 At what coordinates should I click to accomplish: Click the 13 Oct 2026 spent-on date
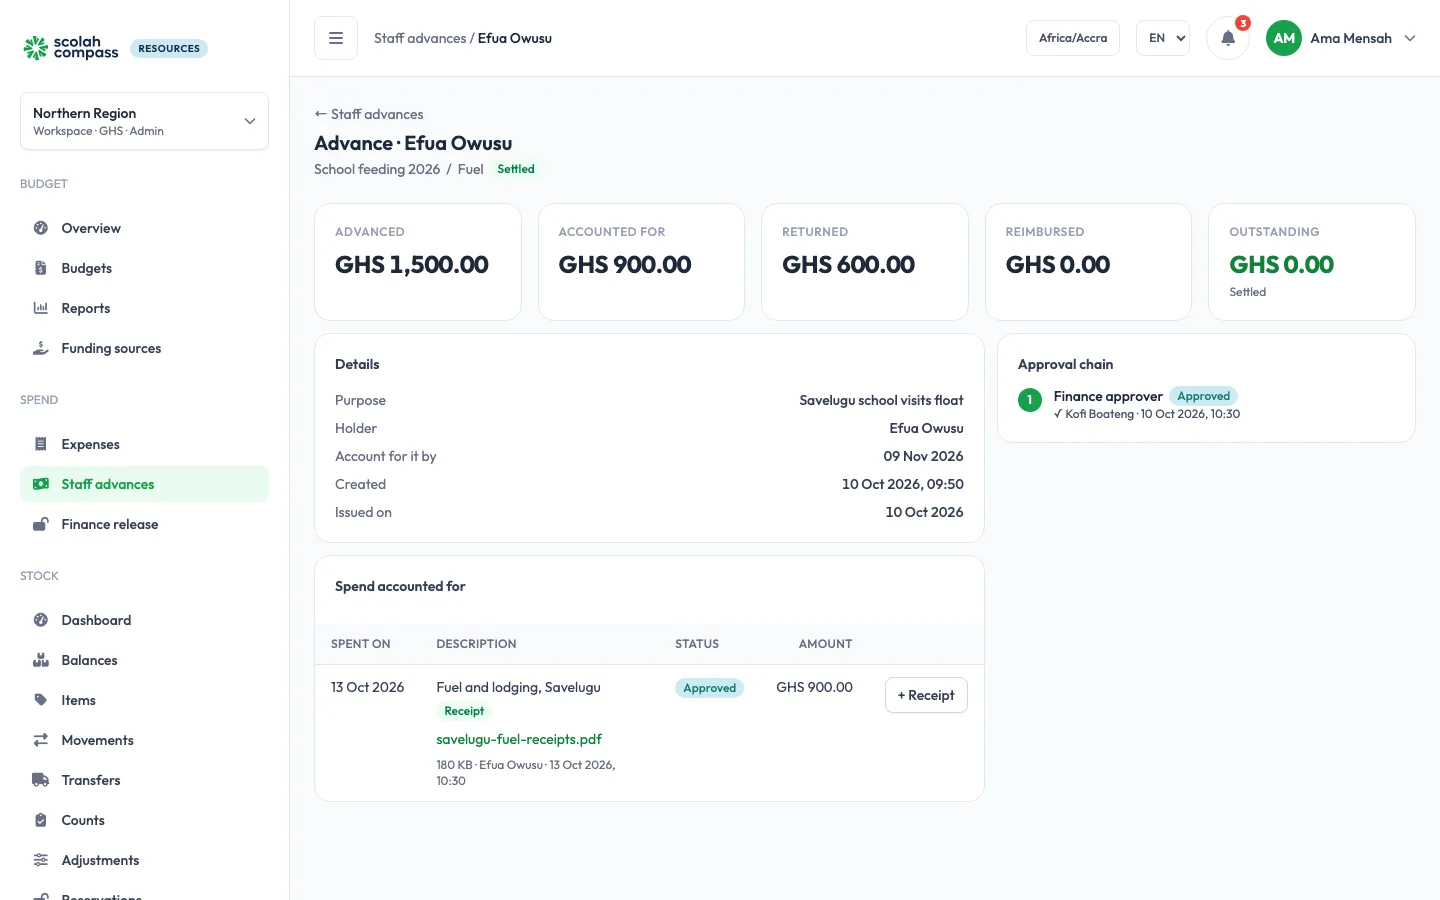click(x=367, y=687)
